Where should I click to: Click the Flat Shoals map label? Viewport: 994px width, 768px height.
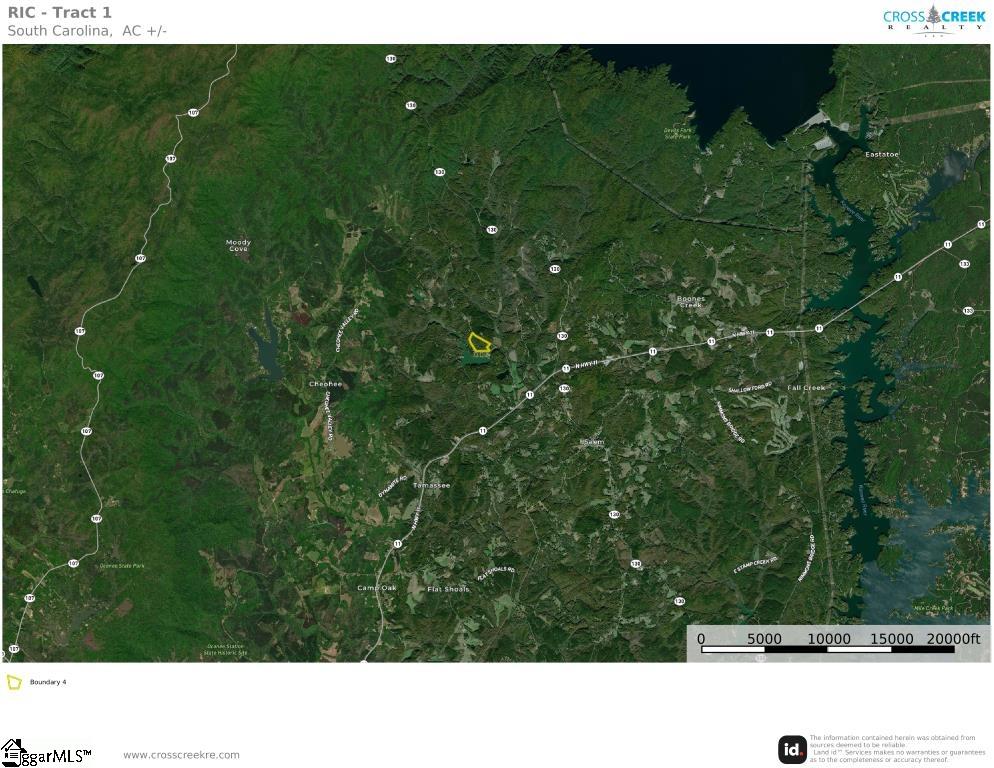tap(448, 589)
